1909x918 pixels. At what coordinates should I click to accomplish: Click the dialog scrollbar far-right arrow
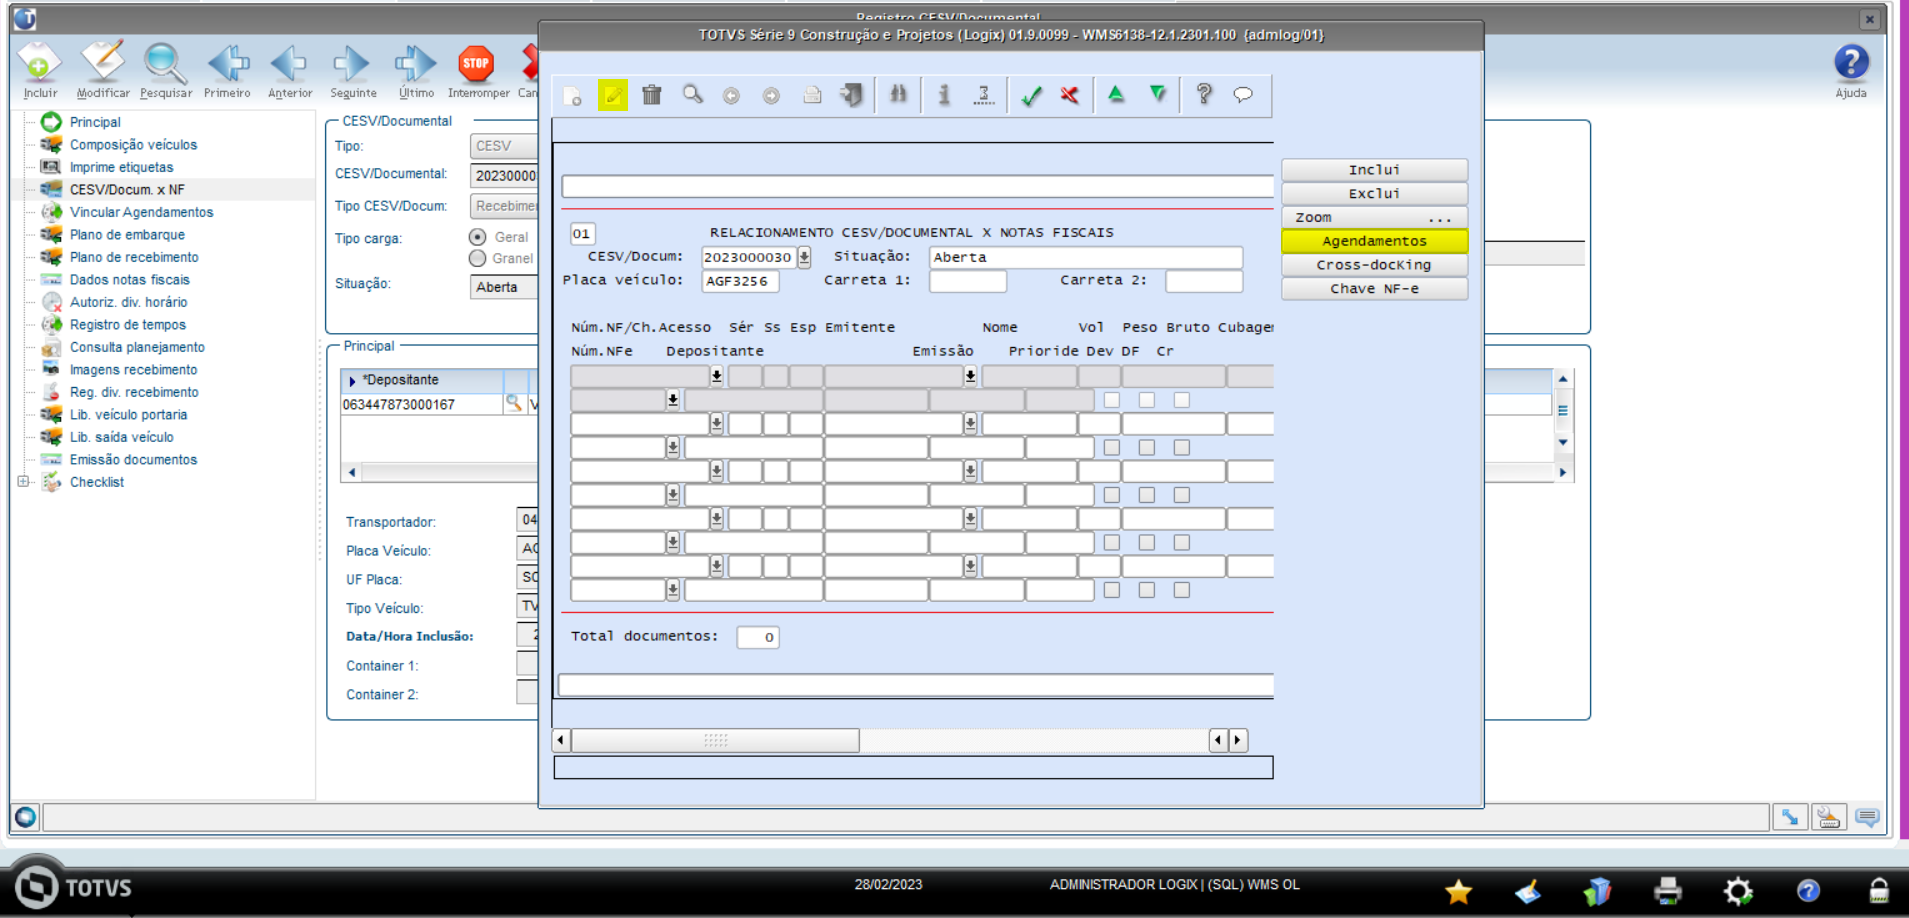coord(1238,740)
